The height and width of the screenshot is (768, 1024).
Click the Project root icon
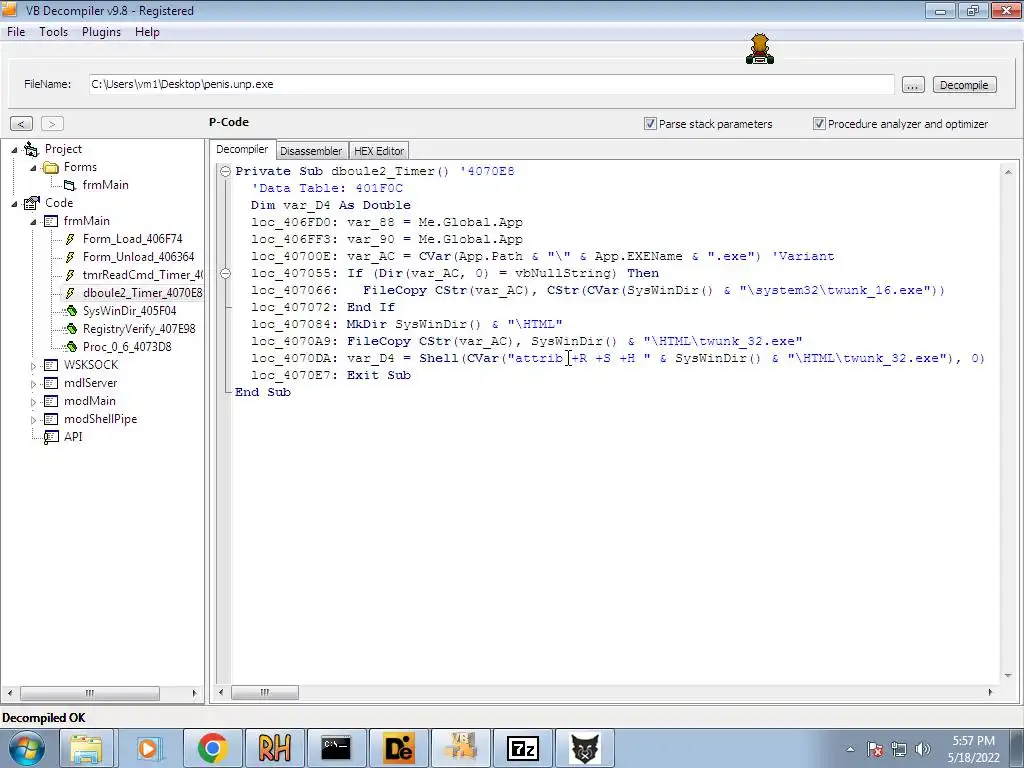[31, 150]
